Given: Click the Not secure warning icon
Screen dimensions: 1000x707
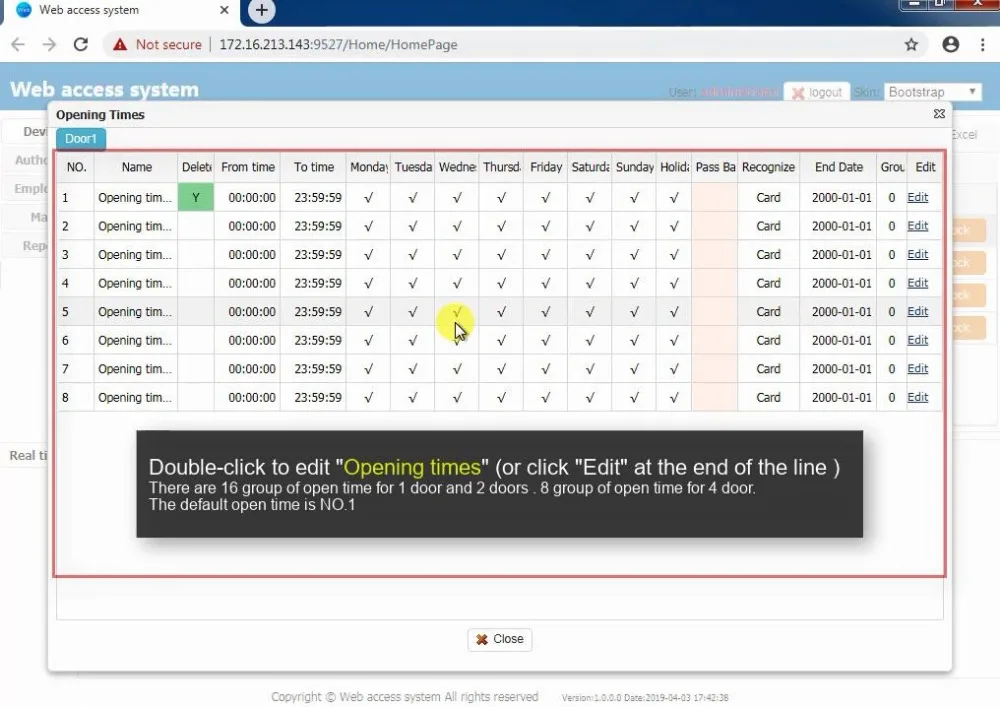Looking at the screenshot, I should click(120, 45).
